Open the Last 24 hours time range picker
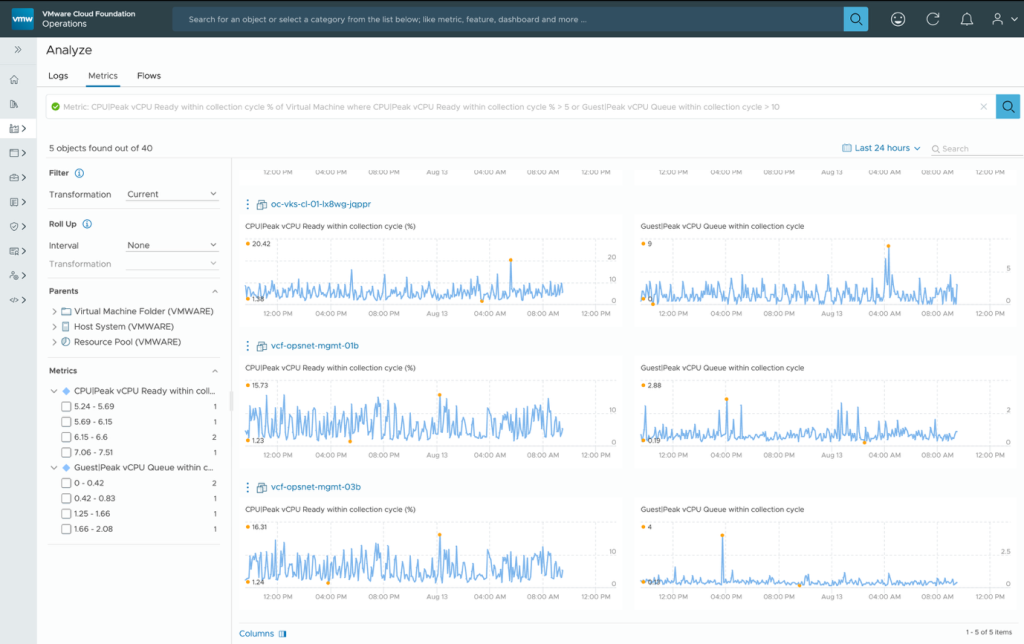Image resolution: width=1024 pixels, height=644 pixels. coord(881,148)
